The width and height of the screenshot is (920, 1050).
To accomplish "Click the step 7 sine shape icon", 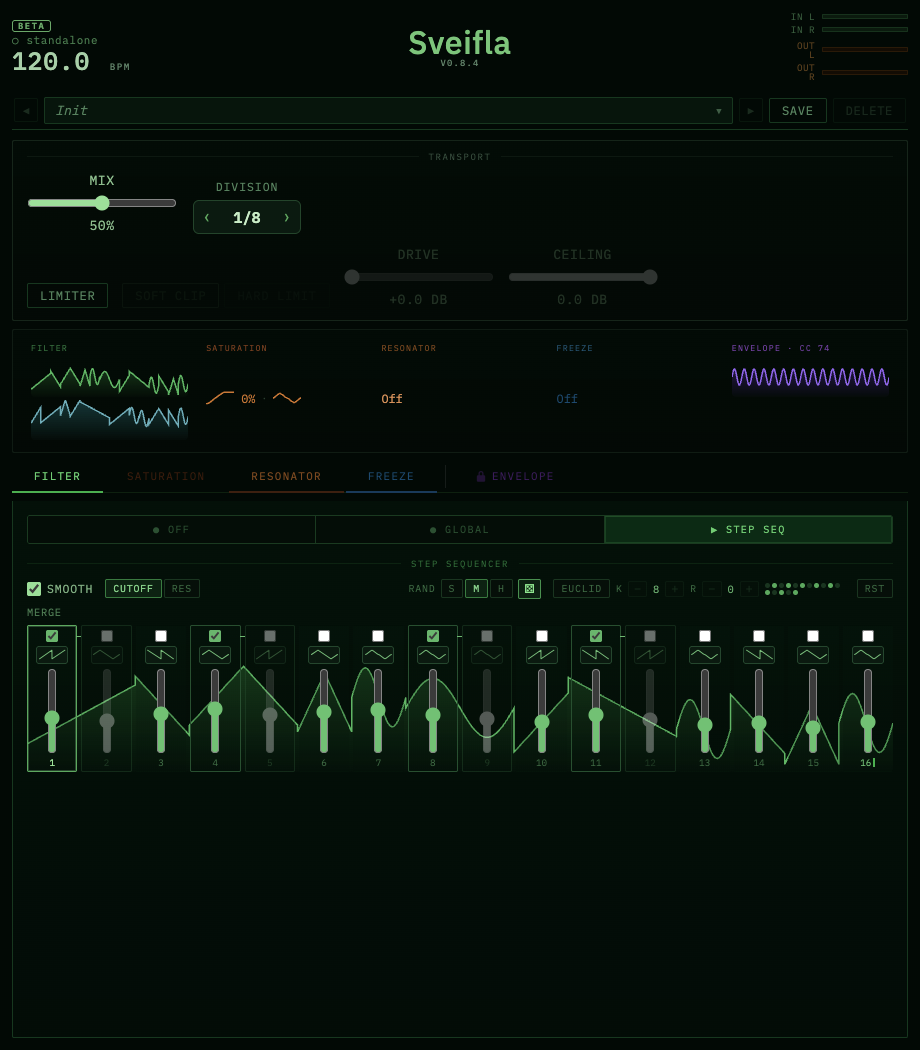I will click(378, 655).
